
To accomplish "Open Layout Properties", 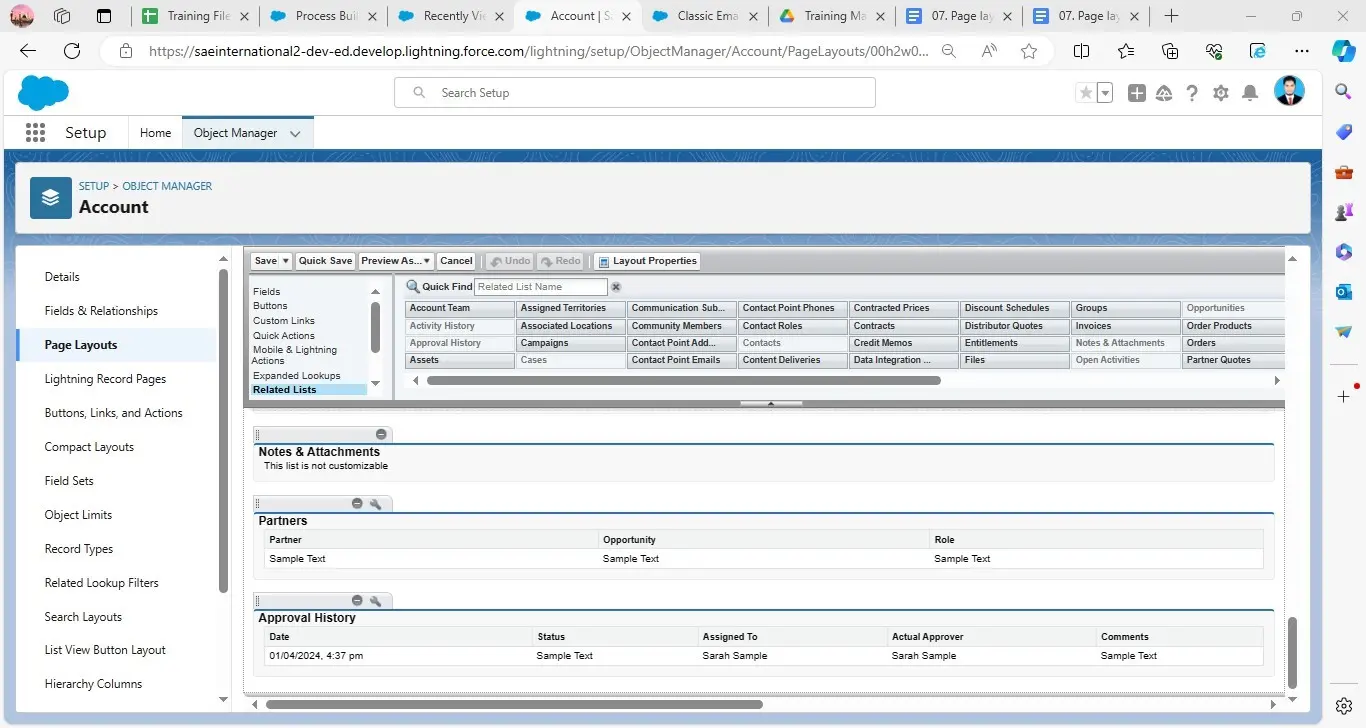I will [x=648, y=261].
